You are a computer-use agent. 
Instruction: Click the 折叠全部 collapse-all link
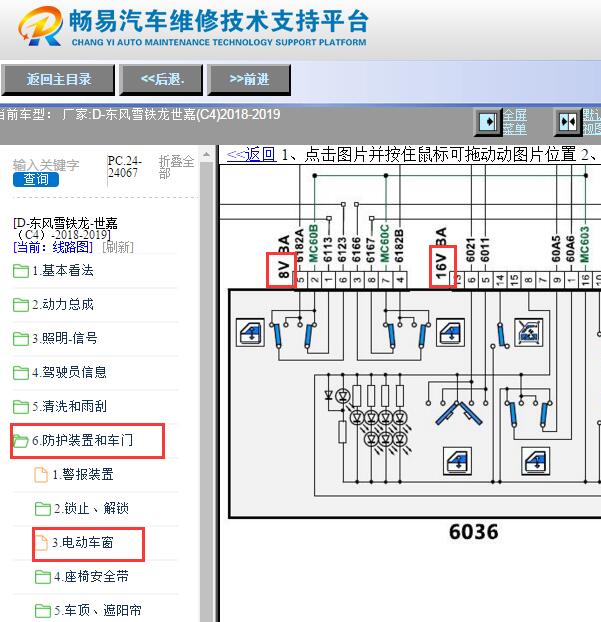tap(176, 167)
